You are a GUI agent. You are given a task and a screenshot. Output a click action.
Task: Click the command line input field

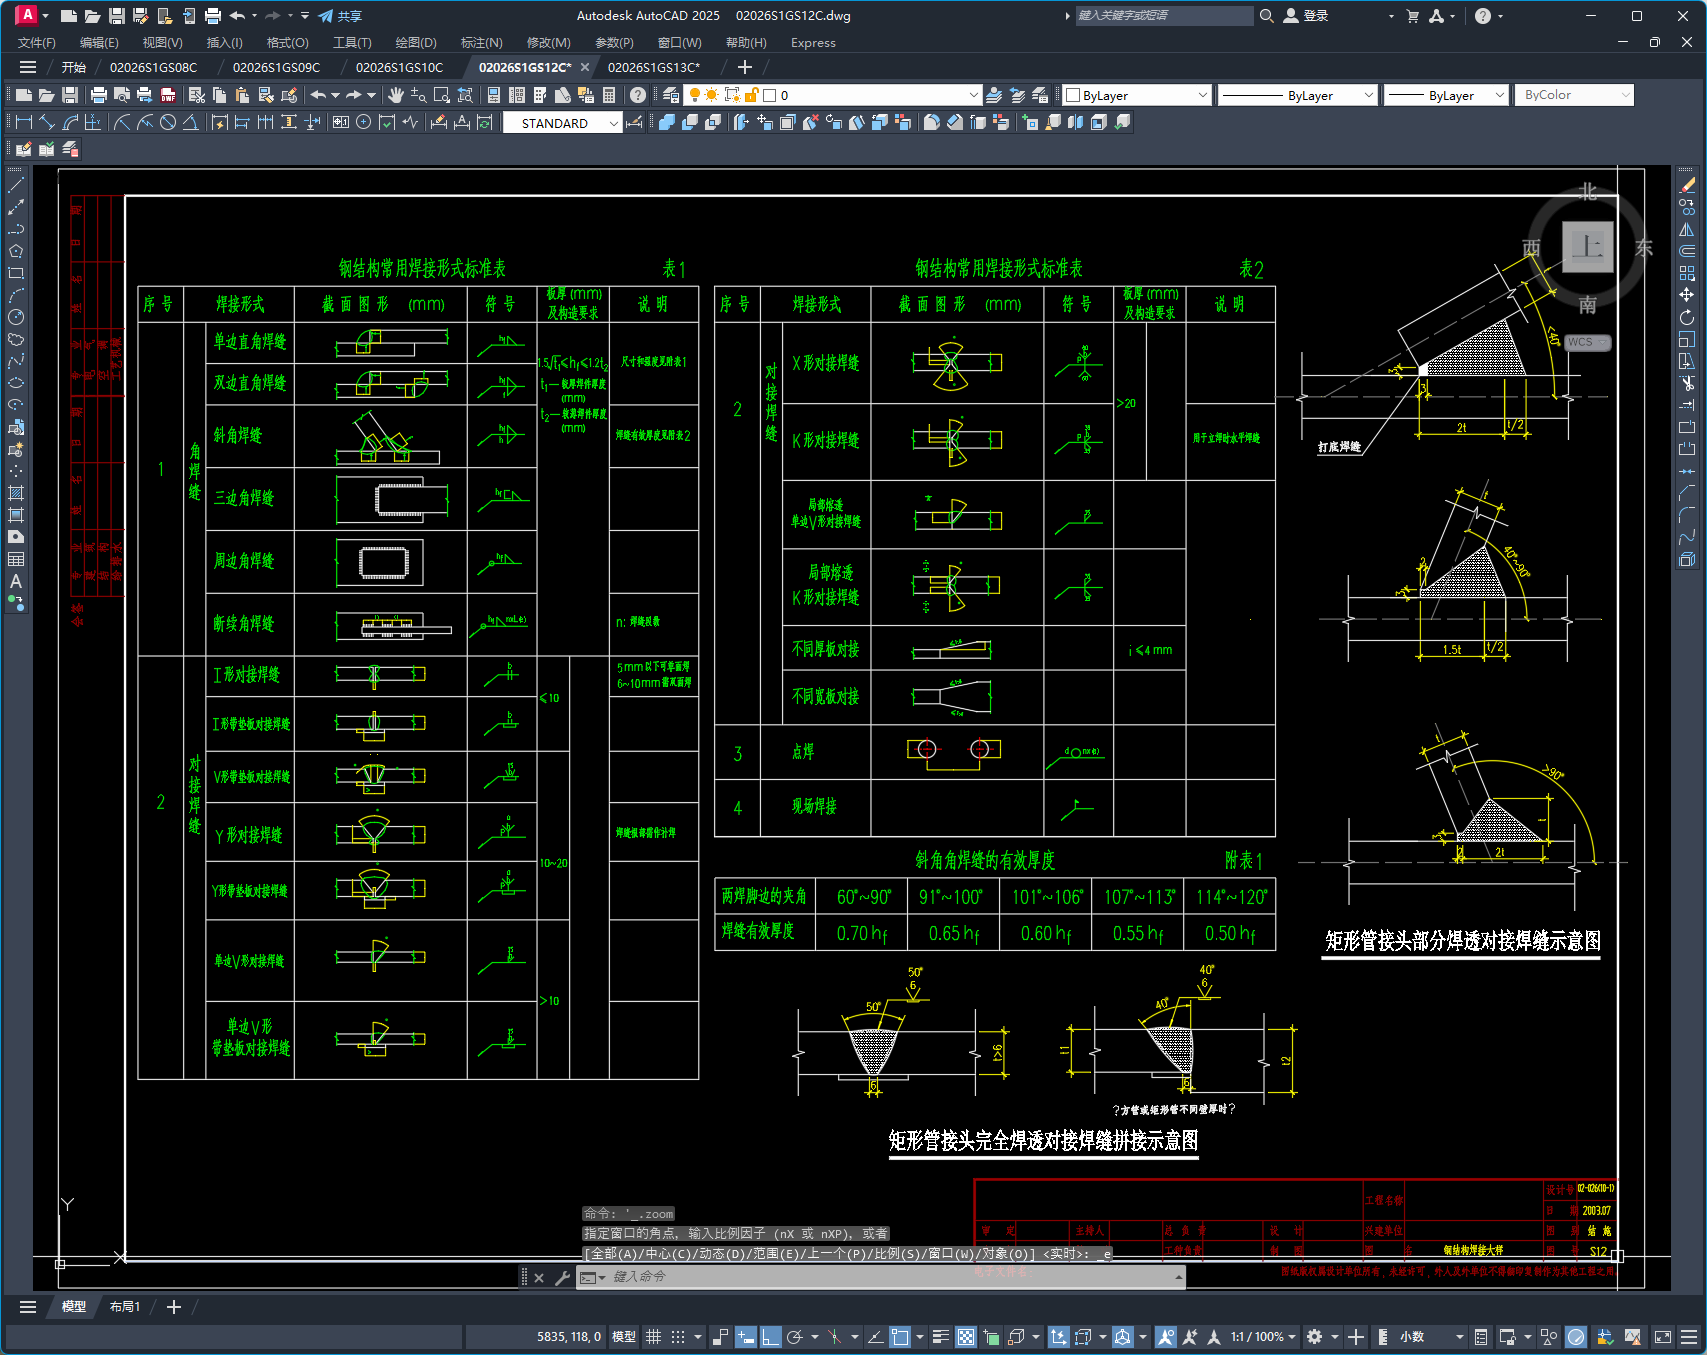point(890,1277)
